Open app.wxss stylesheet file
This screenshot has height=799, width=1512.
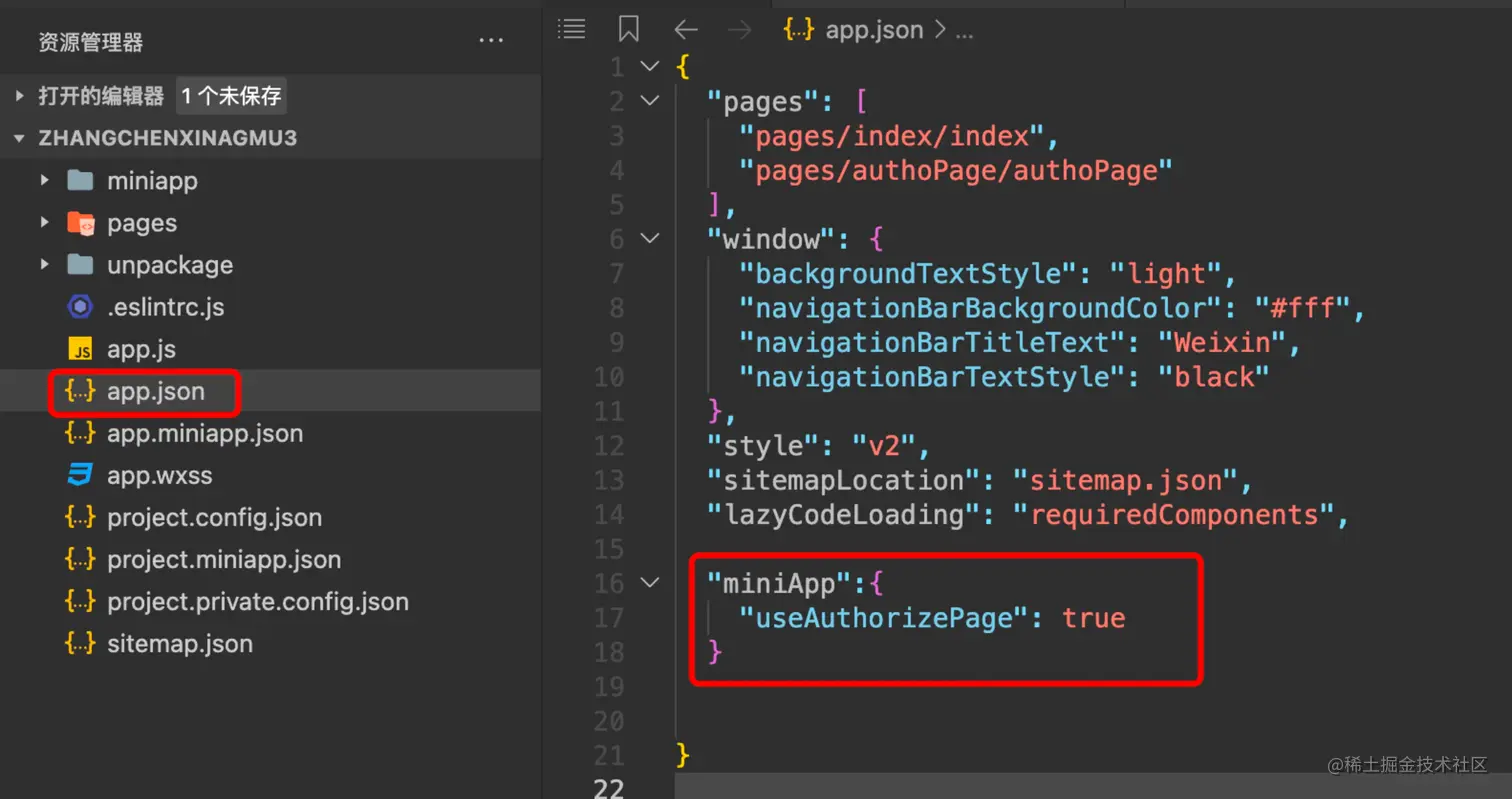(159, 475)
